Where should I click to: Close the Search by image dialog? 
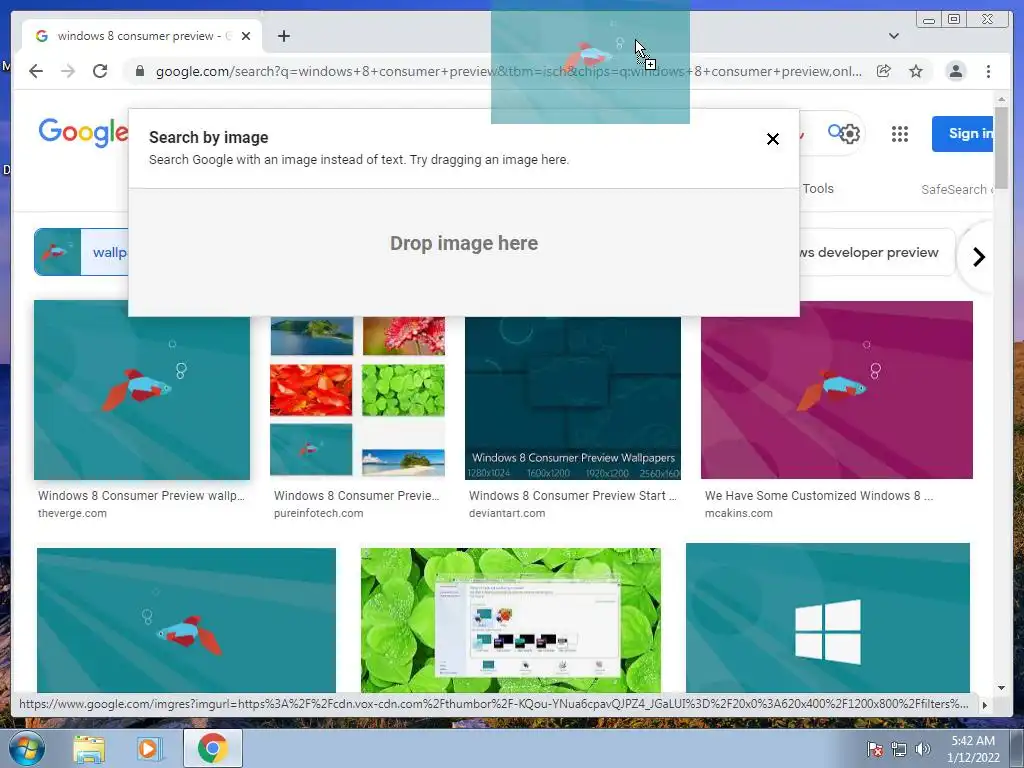tap(773, 139)
